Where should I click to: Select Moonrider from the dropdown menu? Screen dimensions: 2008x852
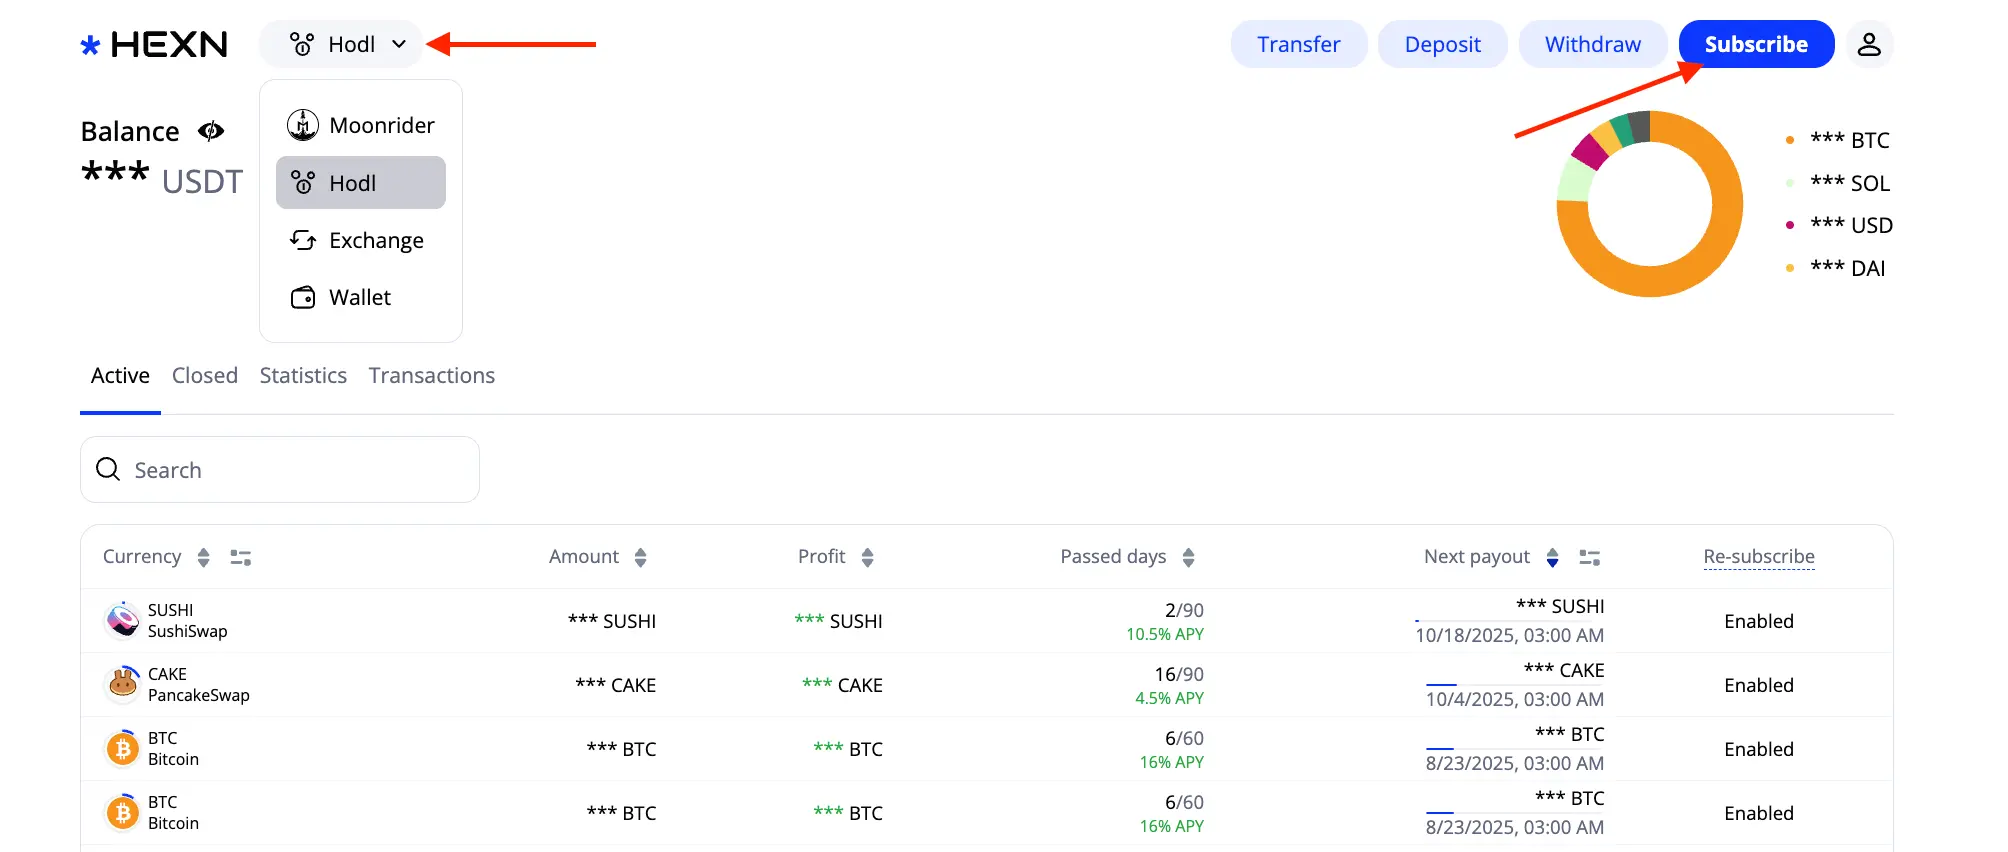[361, 125]
